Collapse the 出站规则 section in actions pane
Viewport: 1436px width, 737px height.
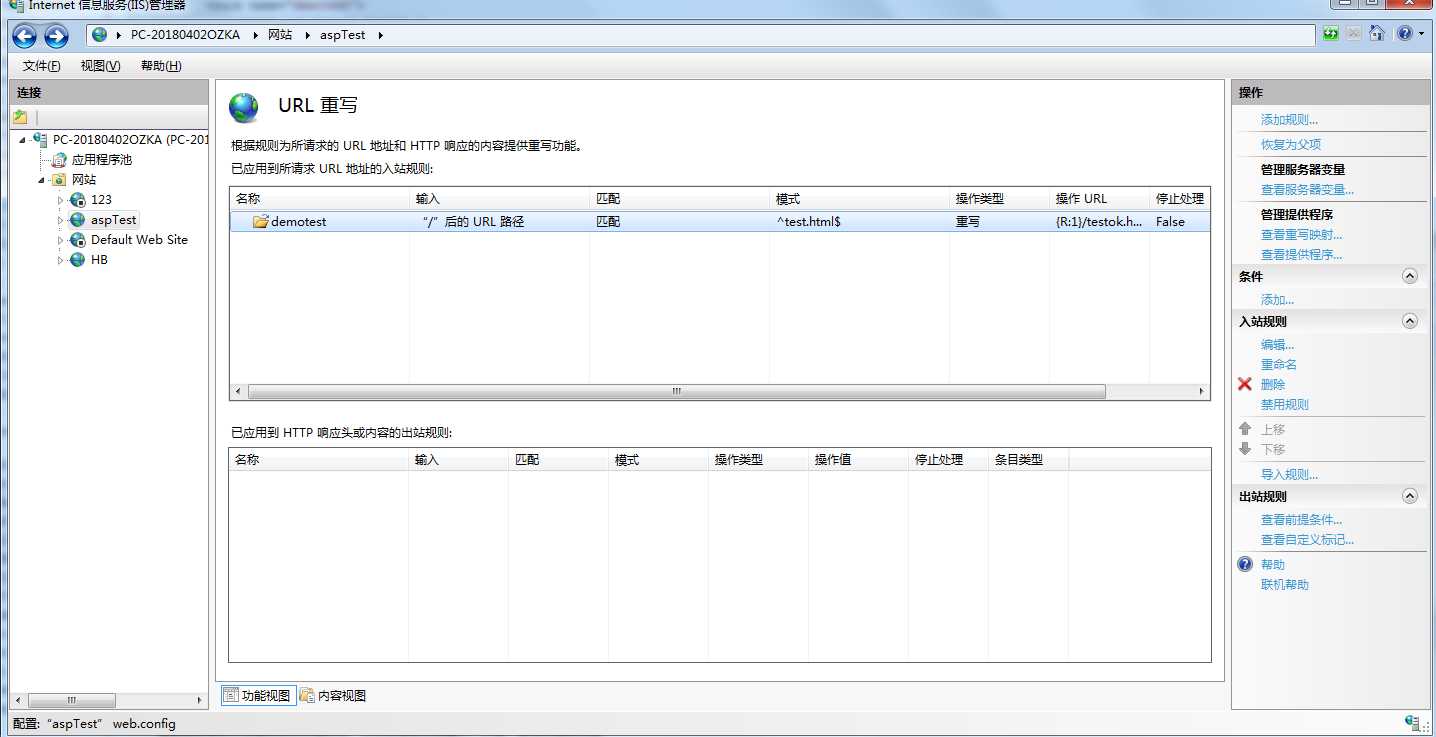click(1410, 496)
